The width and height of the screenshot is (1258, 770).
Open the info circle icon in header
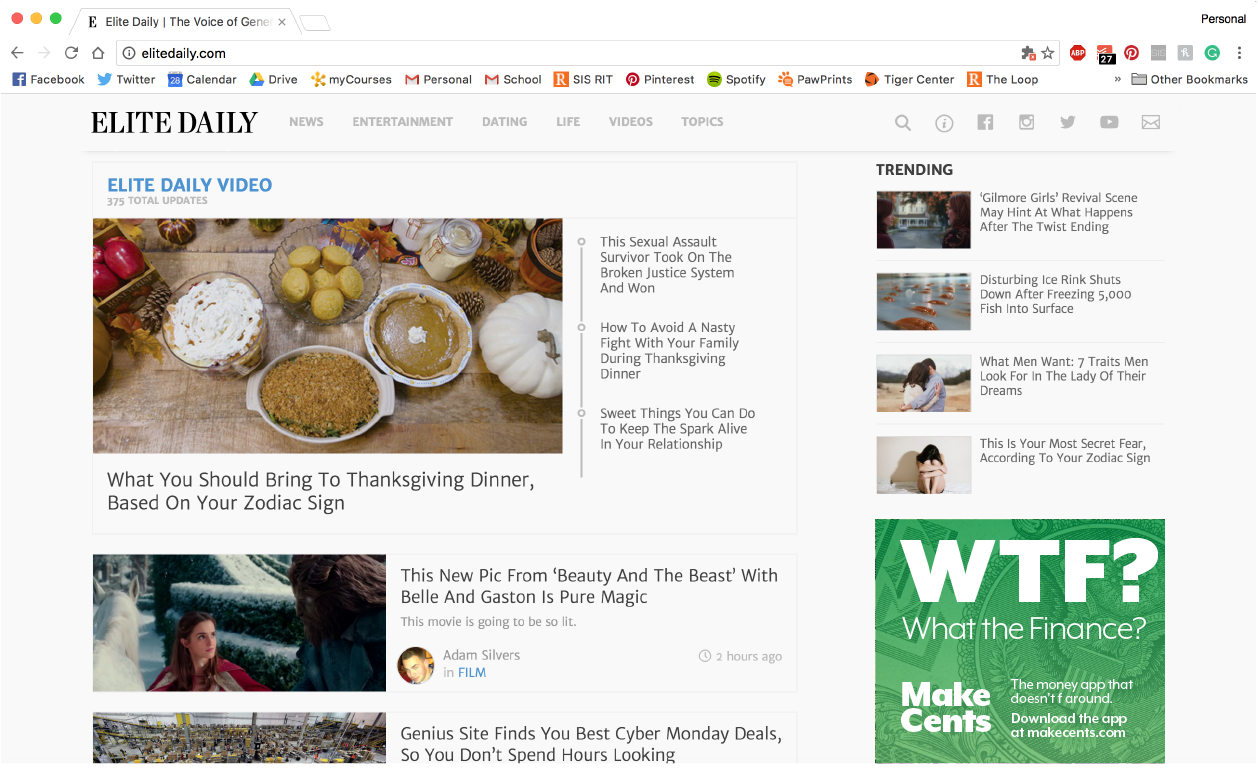[x=944, y=123]
